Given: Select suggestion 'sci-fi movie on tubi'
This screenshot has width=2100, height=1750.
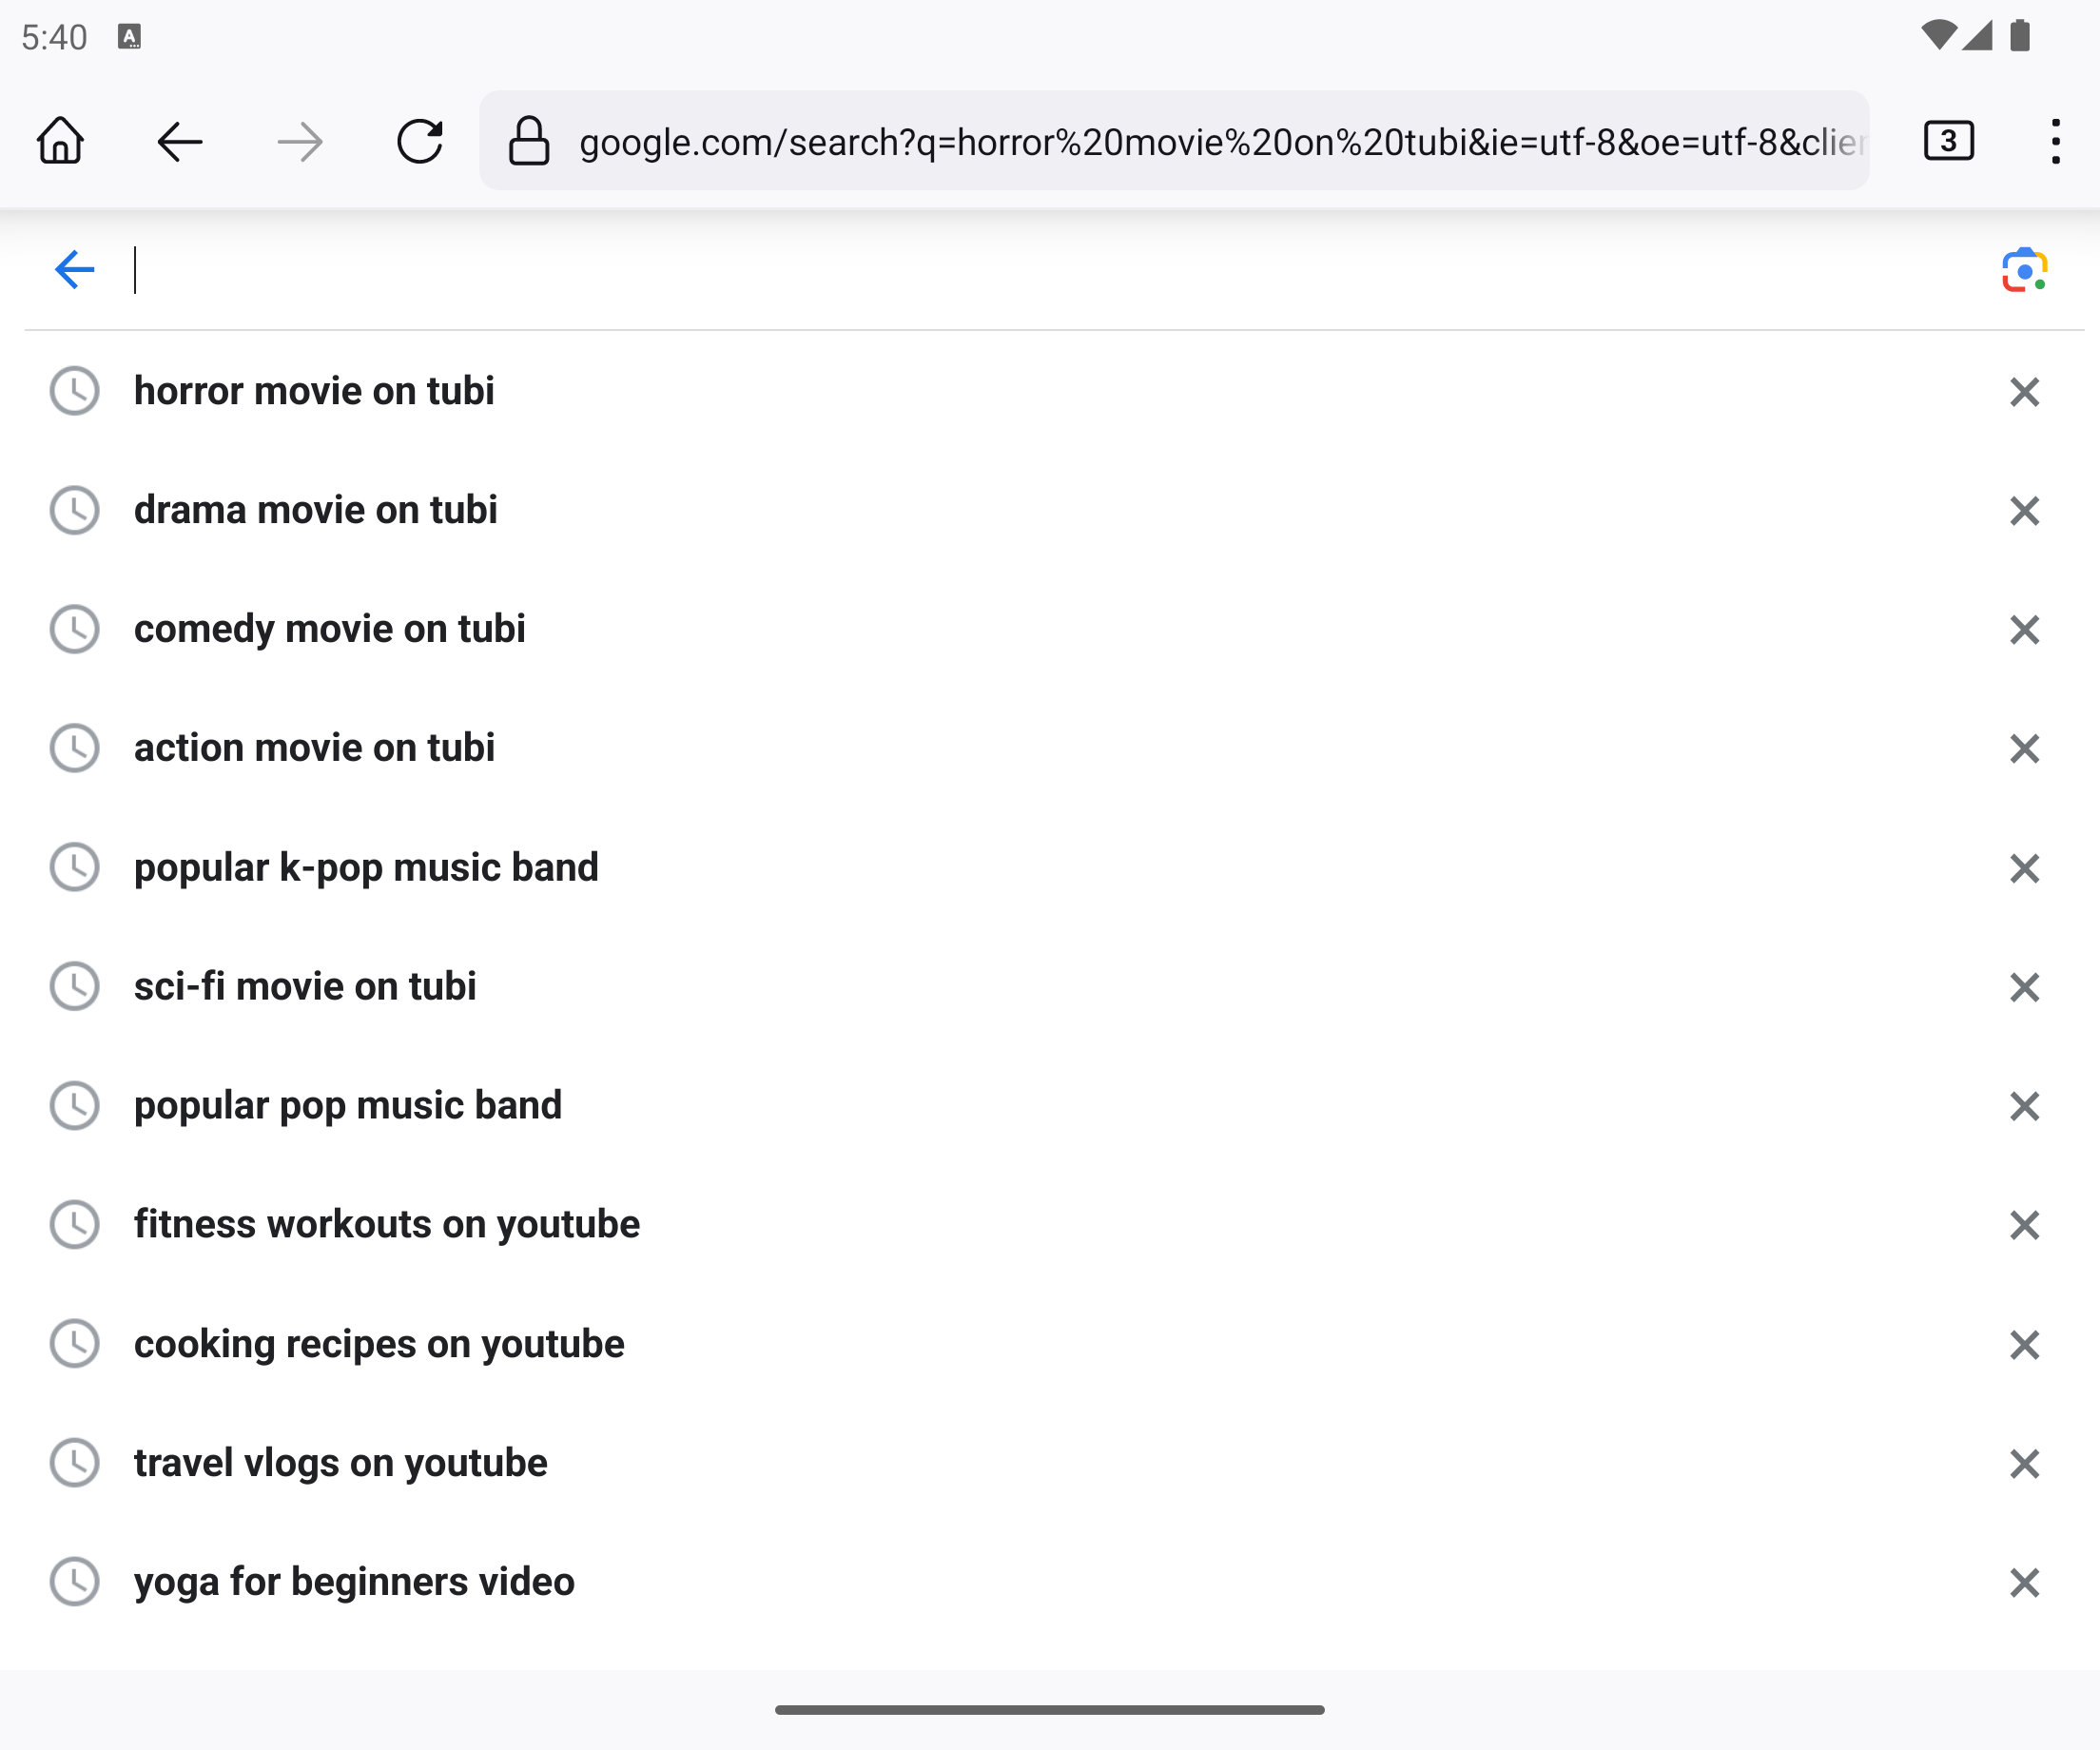Looking at the screenshot, I should [x=1050, y=986].
